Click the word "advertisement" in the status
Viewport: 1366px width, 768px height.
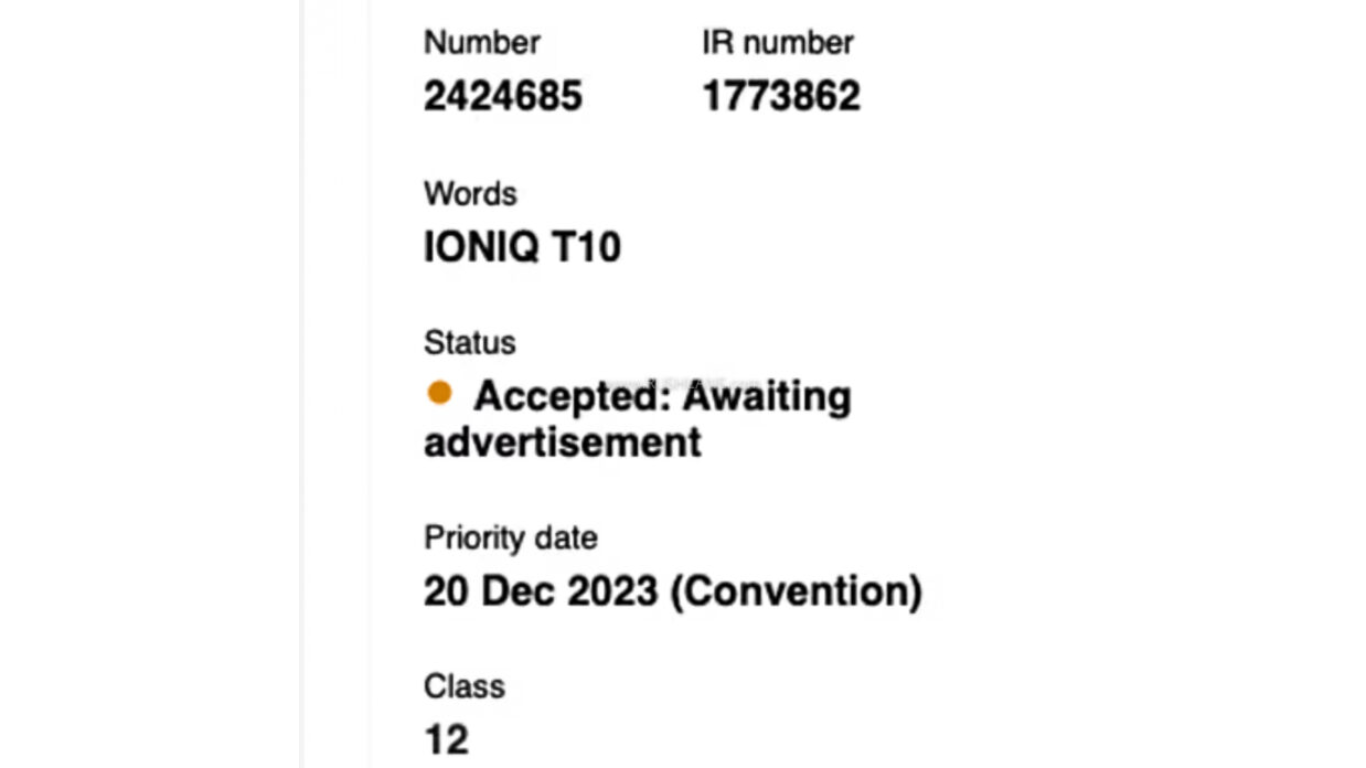[x=563, y=442]
